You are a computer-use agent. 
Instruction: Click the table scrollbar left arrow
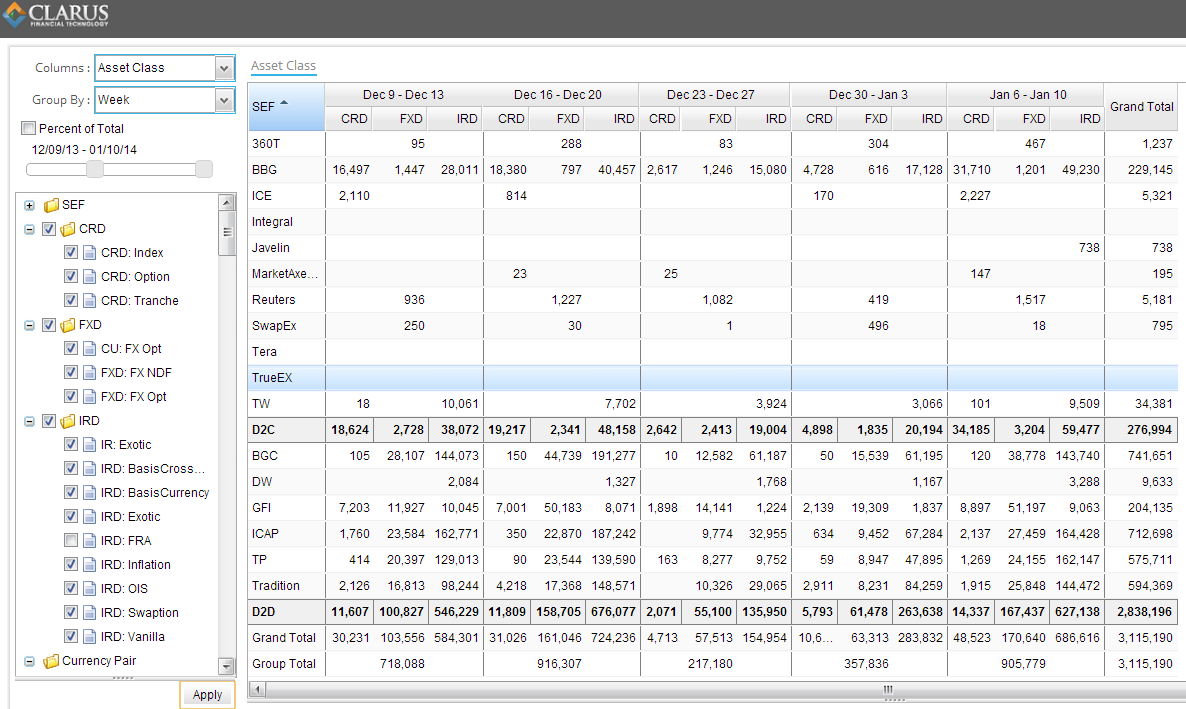[256, 689]
